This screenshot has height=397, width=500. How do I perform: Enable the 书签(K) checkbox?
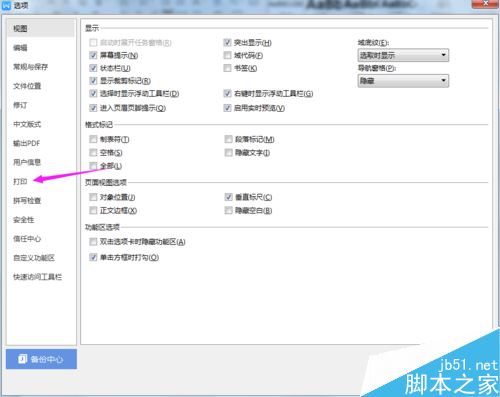(227, 68)
